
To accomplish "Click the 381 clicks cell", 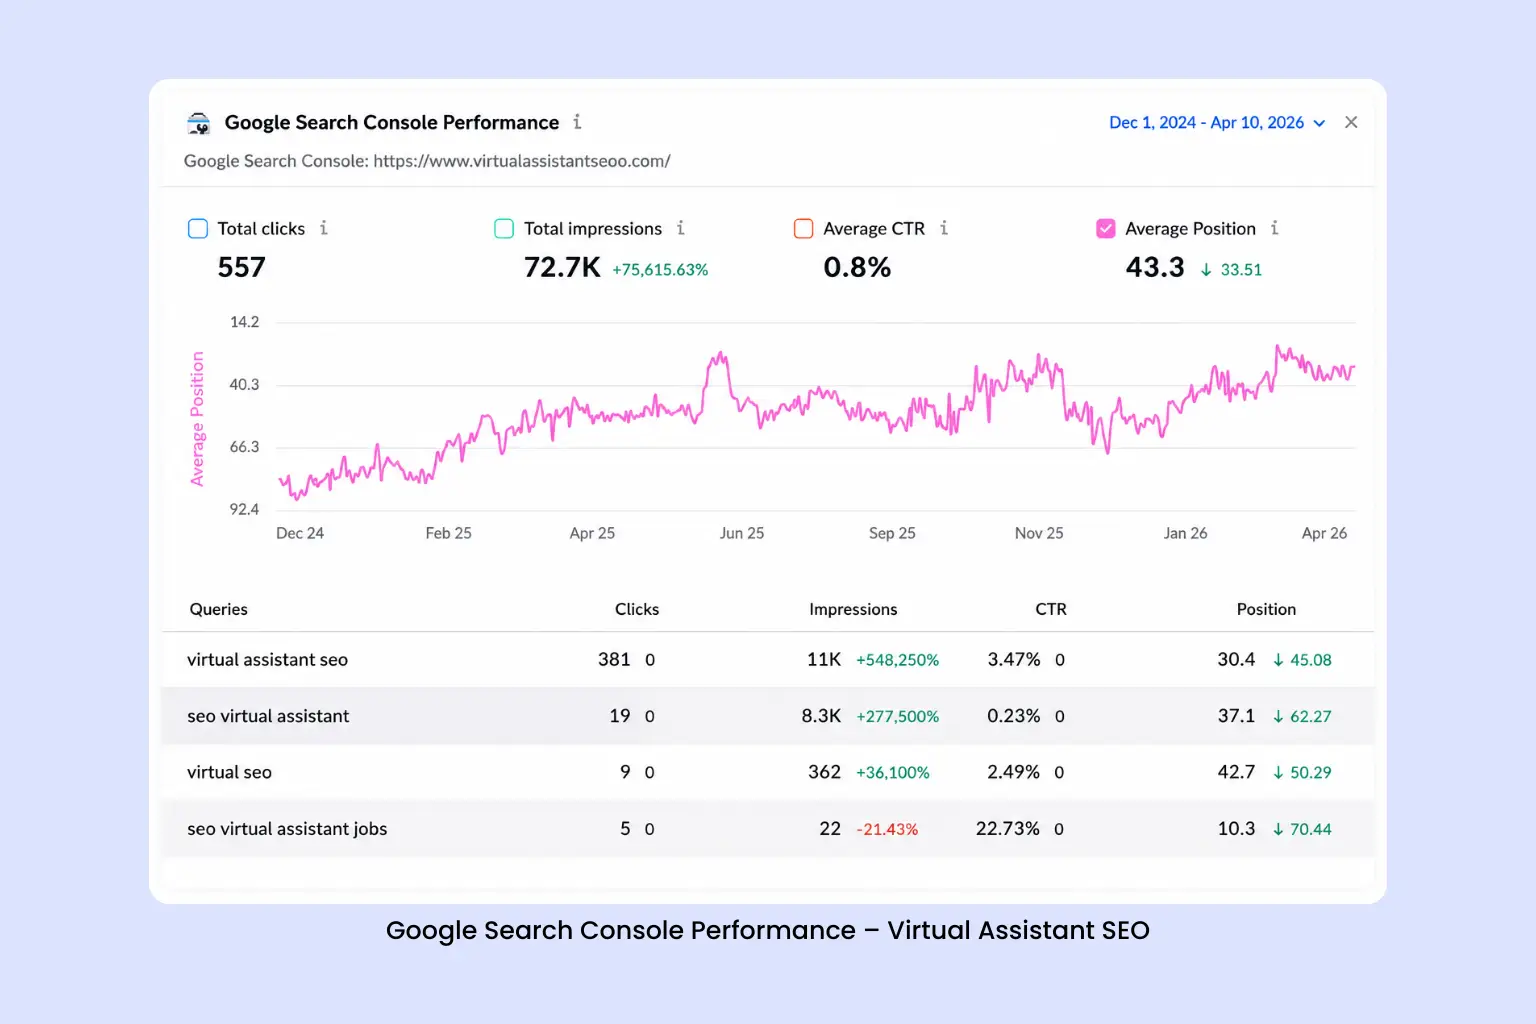I will click(x=614, y=660).
